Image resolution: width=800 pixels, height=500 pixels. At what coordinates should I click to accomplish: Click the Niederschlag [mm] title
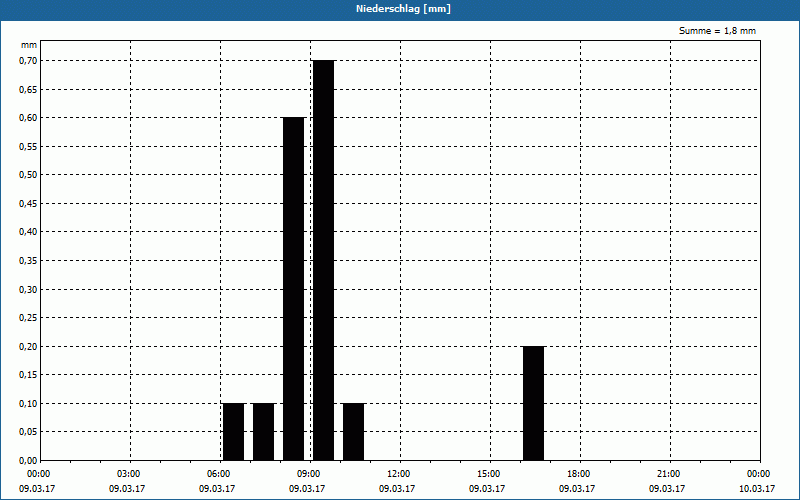[403, 9]
